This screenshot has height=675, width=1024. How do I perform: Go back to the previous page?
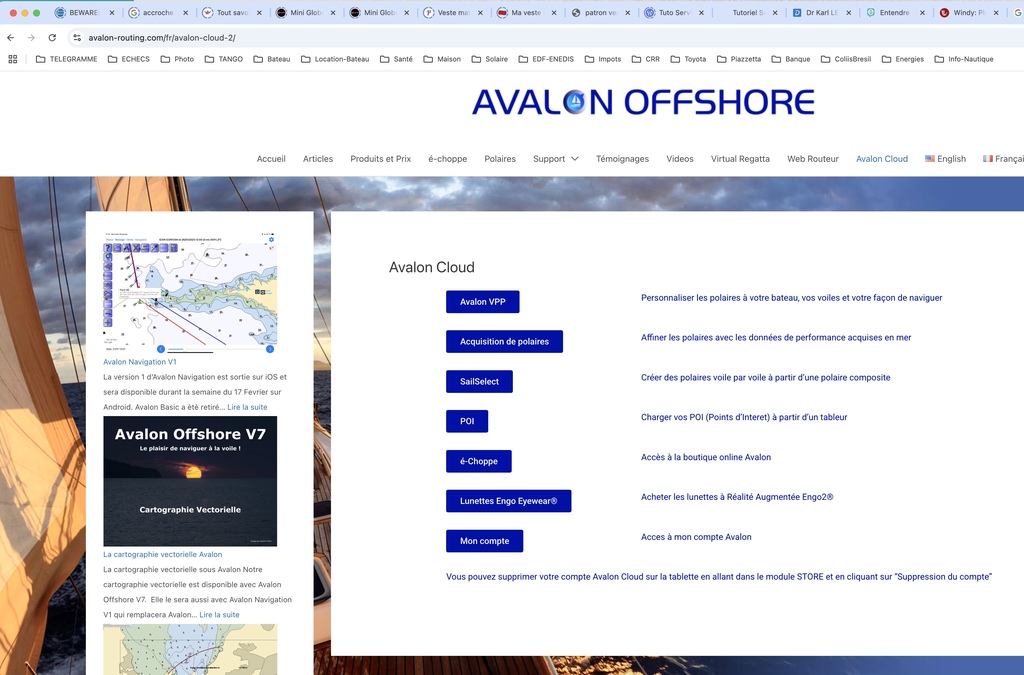click(x=10, y=38)
